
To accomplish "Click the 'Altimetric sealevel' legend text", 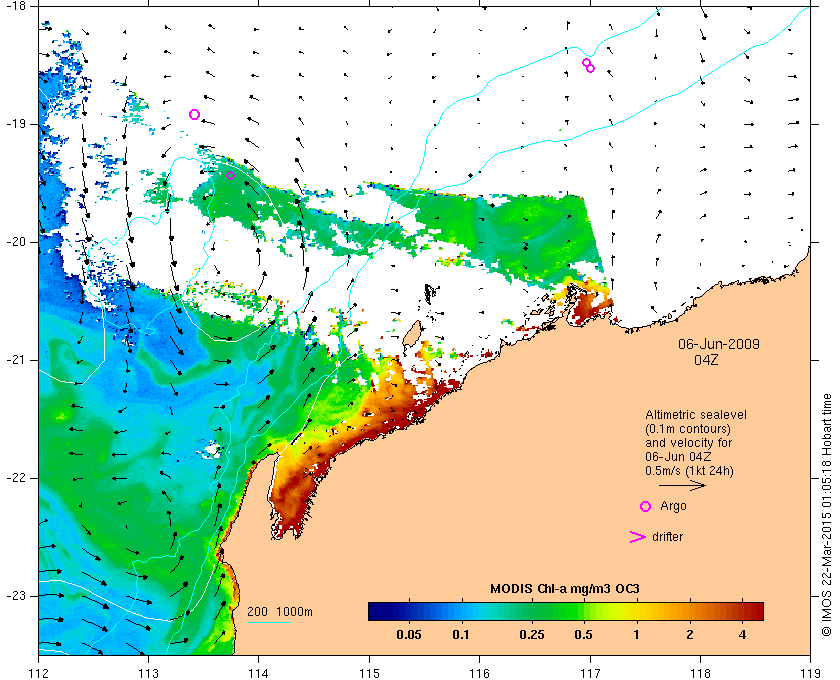I will tap(695, 415).
